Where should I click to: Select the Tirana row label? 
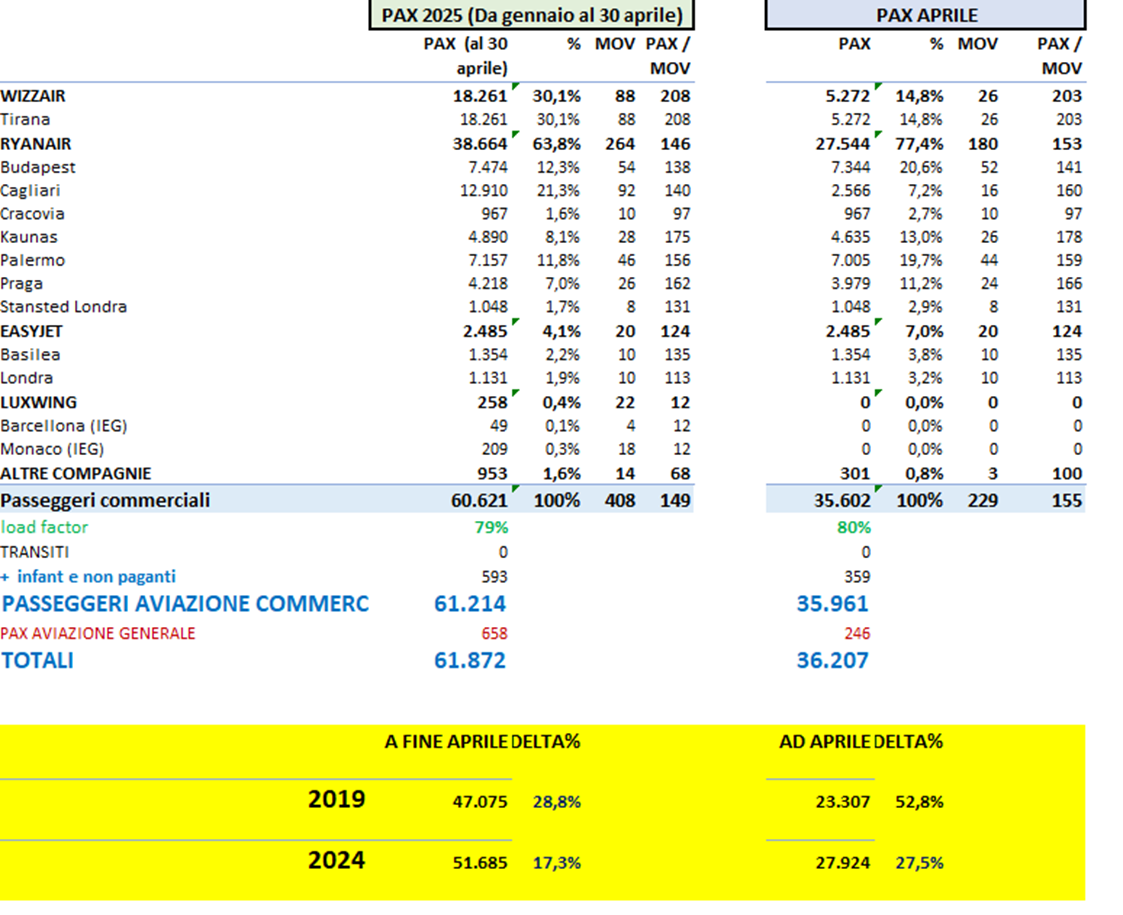[x=25, y=120]
